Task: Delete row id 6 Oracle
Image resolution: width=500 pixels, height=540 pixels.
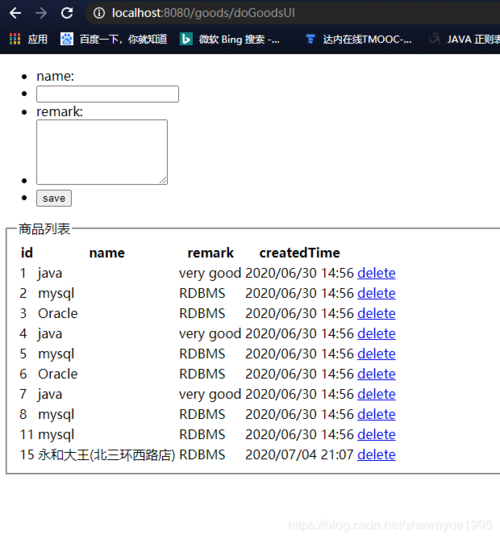Action: click(x=376, y=374)
